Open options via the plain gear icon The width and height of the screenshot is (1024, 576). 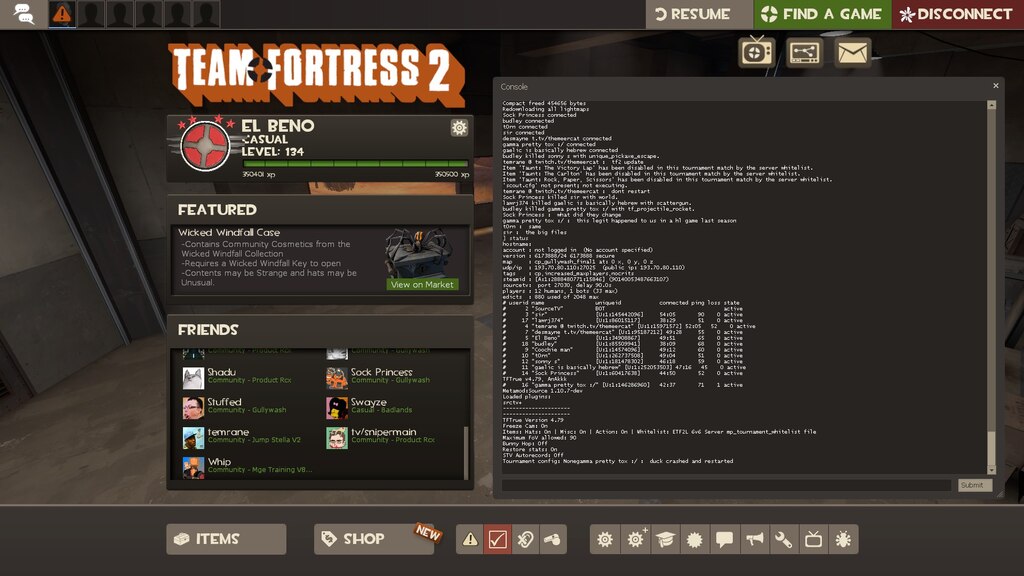tap(605, 539)
